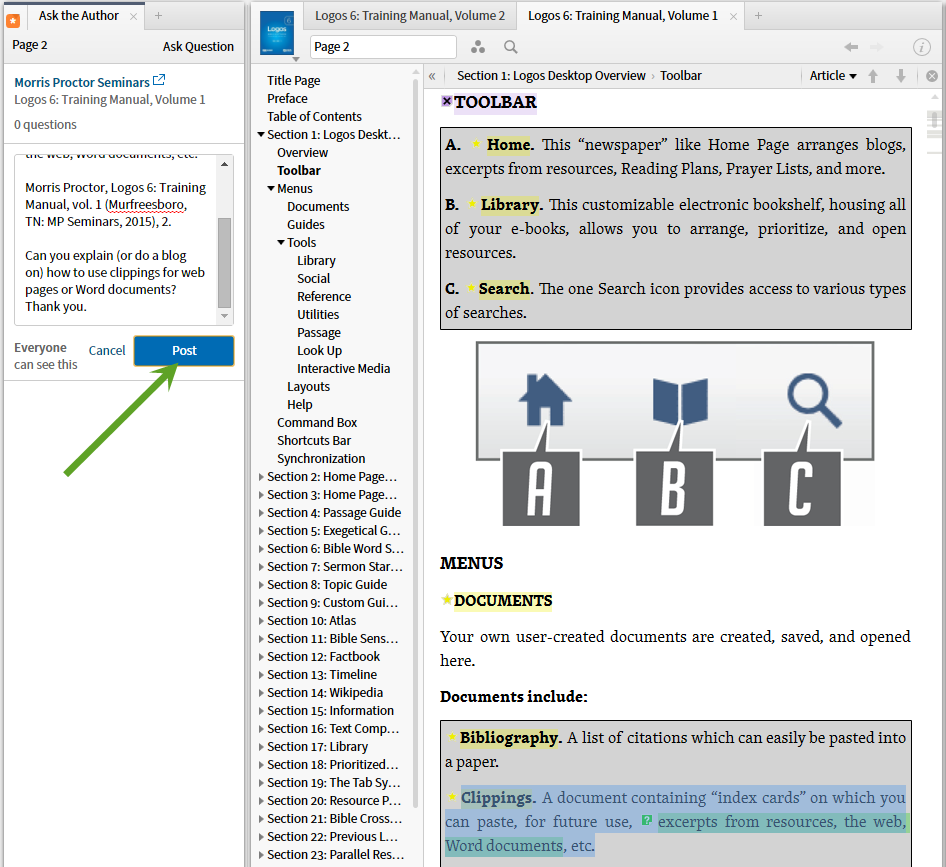The image size is (946, 867).
Task: Expand Section 4: Passage Guide node
Action: (x=261, y=513)
